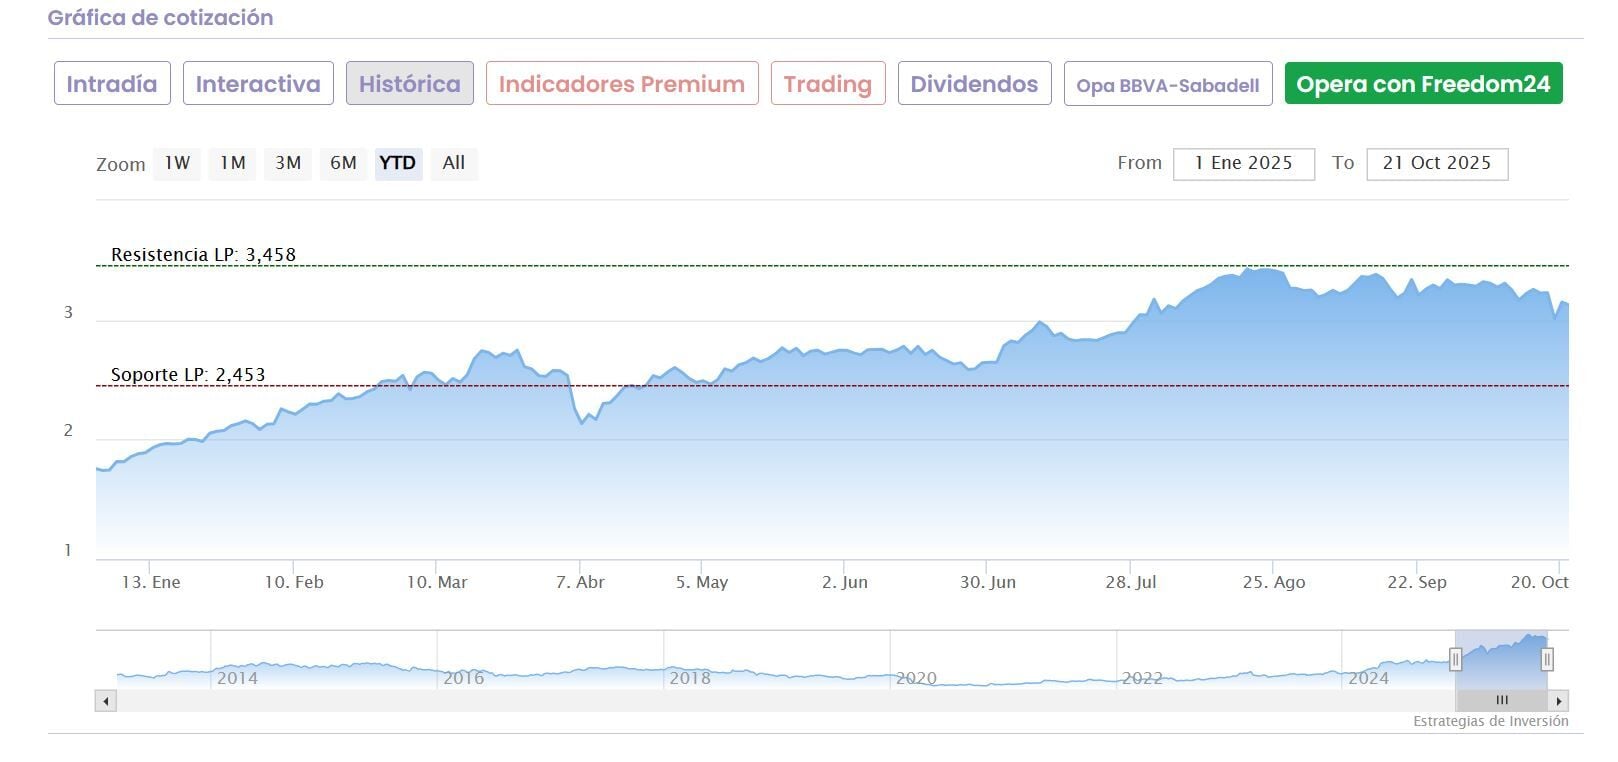Choose the 3M zoom range
This screenshot has width=1618, height=762.
(288, 163)
